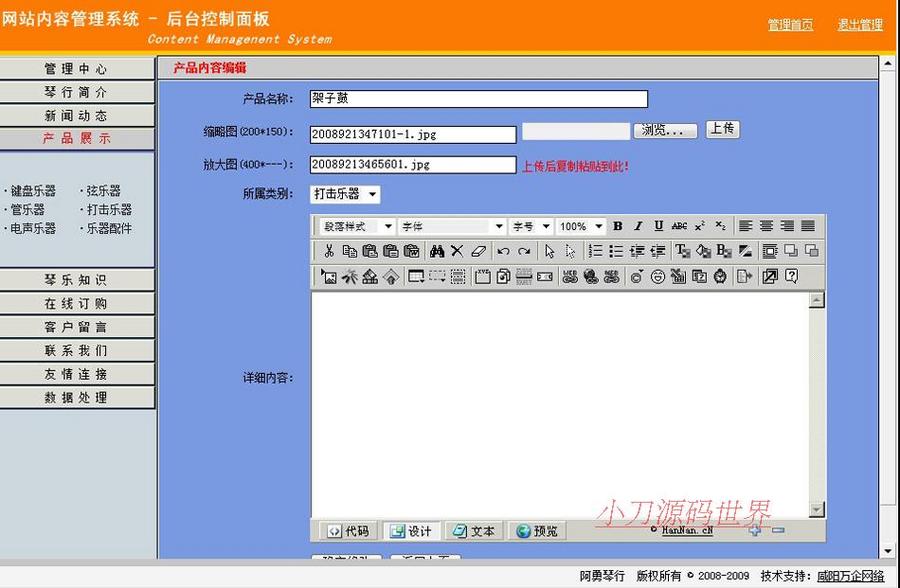This screenshot has width=900, height=588.
Task: Click the 退出管理 logout link
Action: [859, 25]
